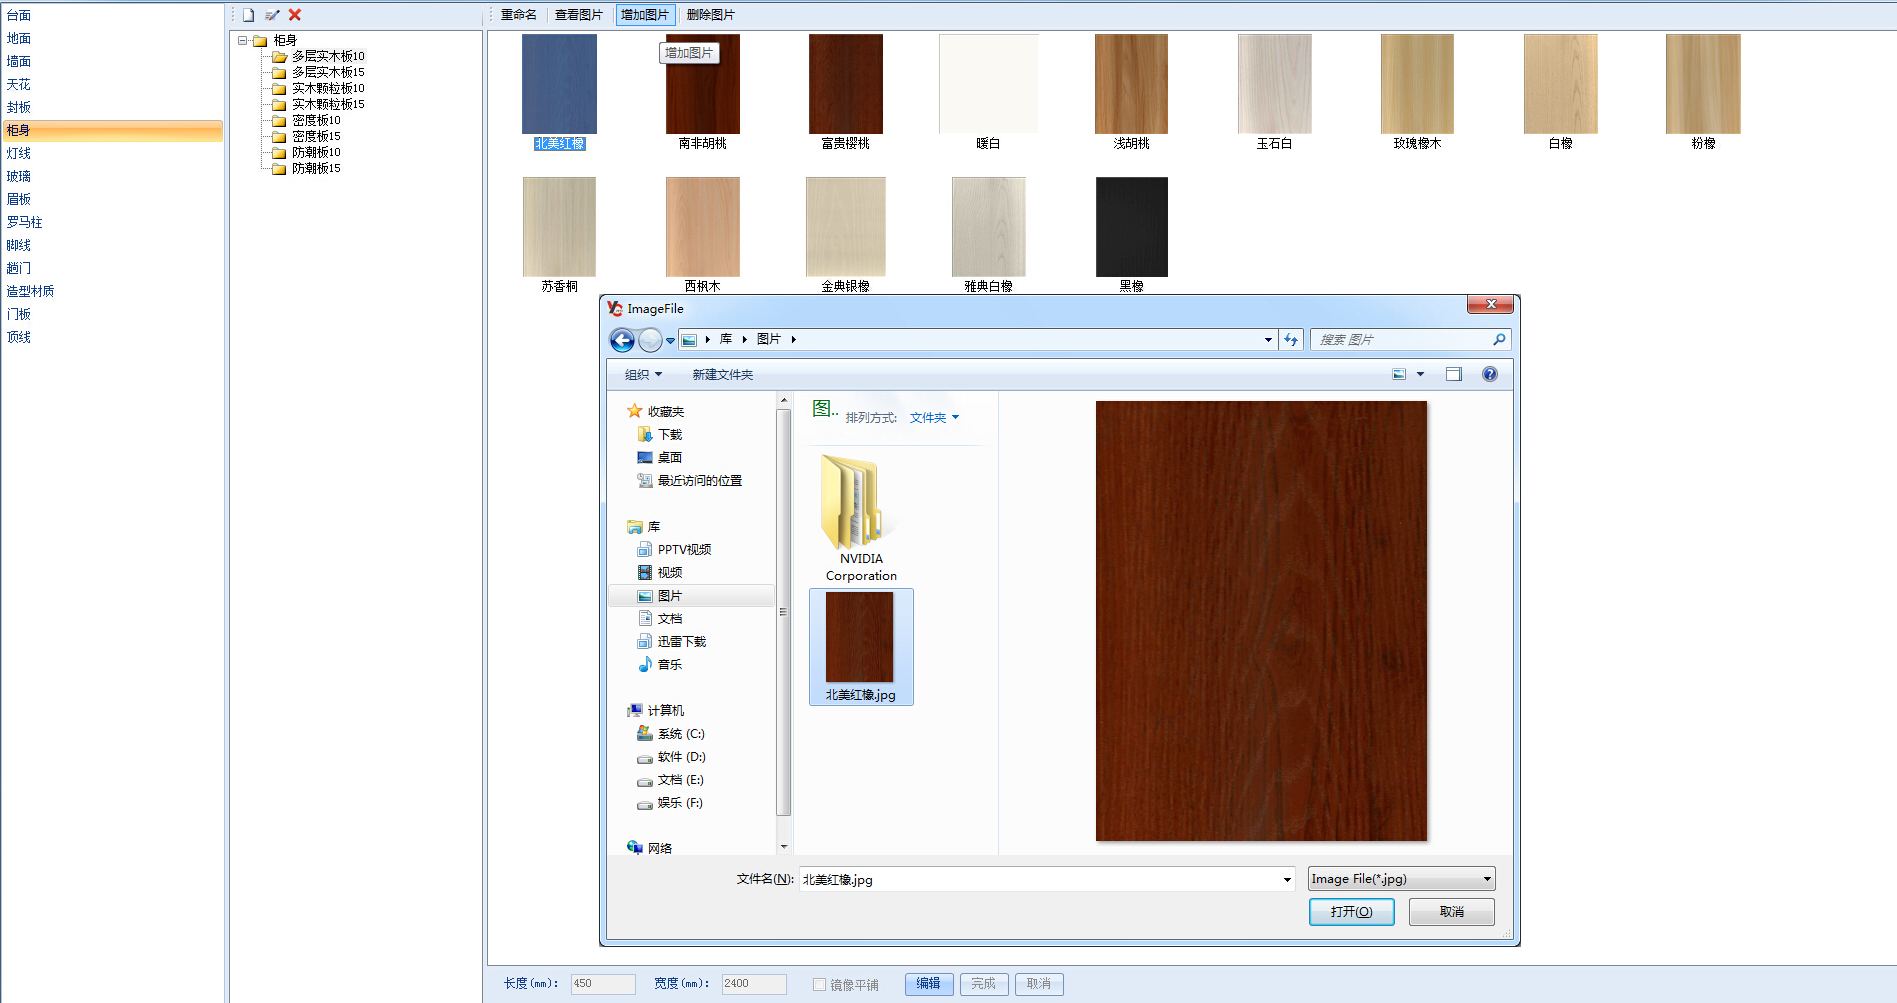Click the 宽度(mm) input field

(754, 984)
